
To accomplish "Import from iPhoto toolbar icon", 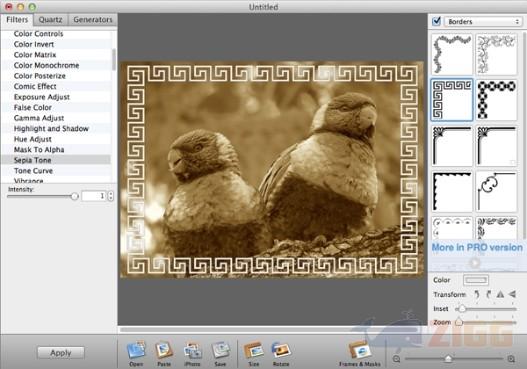I will pyautogui.click(x=192, y=350).
